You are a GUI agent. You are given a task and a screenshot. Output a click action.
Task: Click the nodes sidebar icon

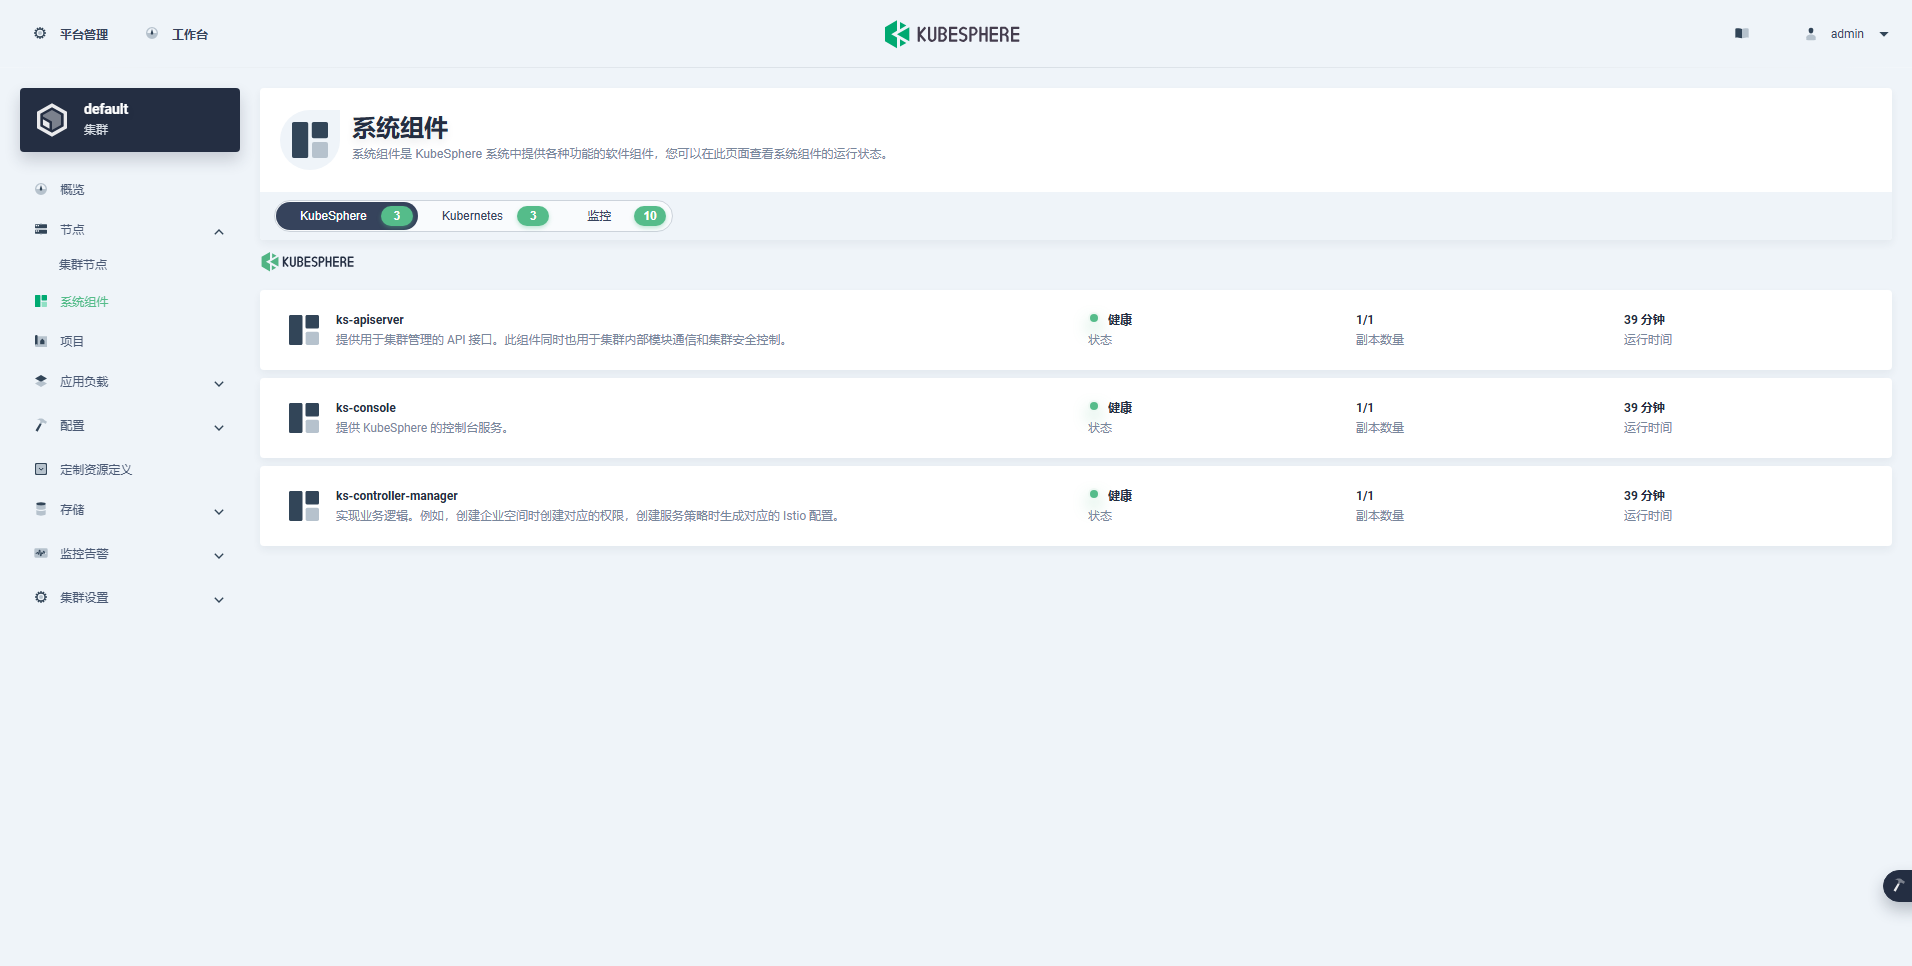(x=41, y=229)
